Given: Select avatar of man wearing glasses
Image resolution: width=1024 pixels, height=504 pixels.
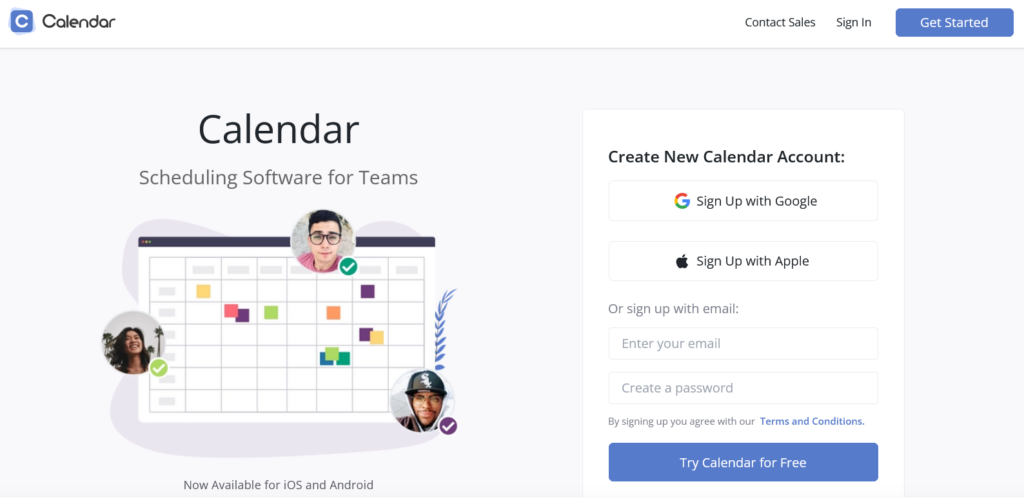Looking at the screenshot, I should pyautogui.click(x=323, y=241).
